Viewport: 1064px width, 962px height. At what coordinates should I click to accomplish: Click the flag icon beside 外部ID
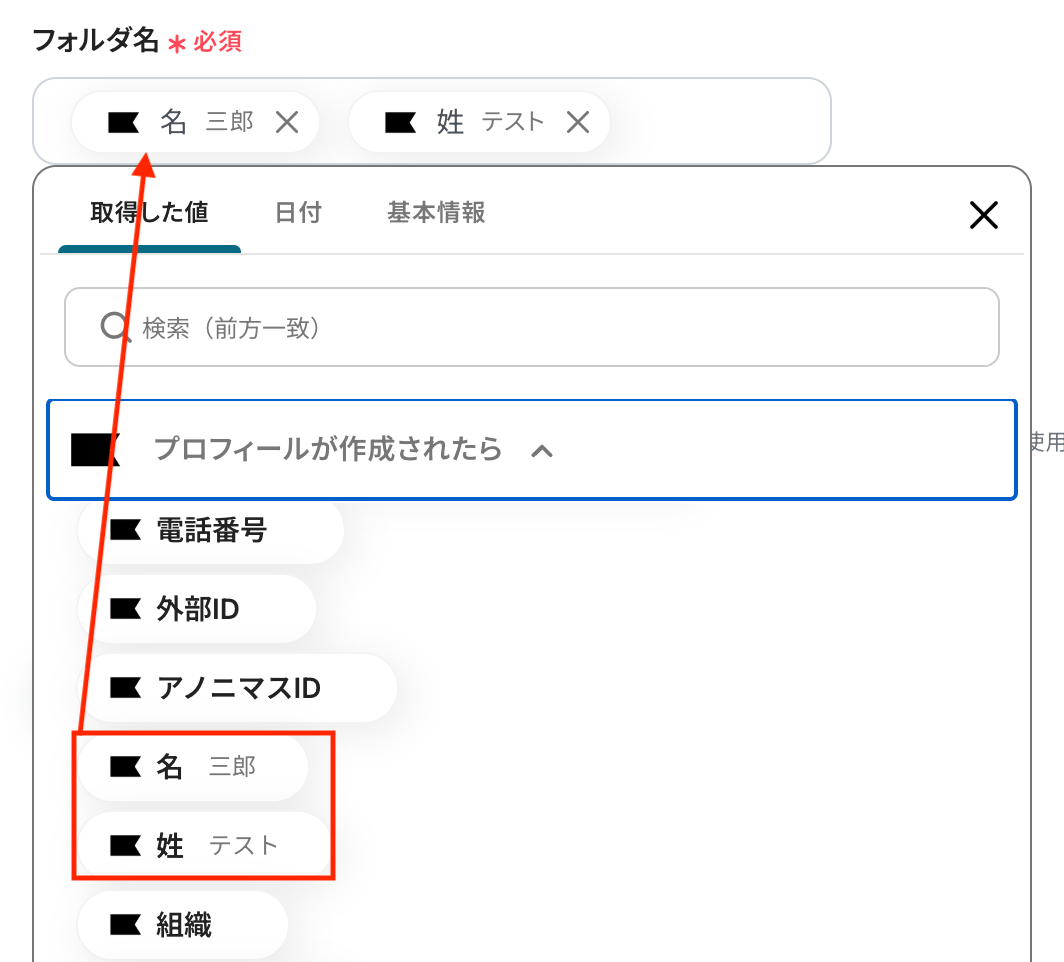click(126, 609)
